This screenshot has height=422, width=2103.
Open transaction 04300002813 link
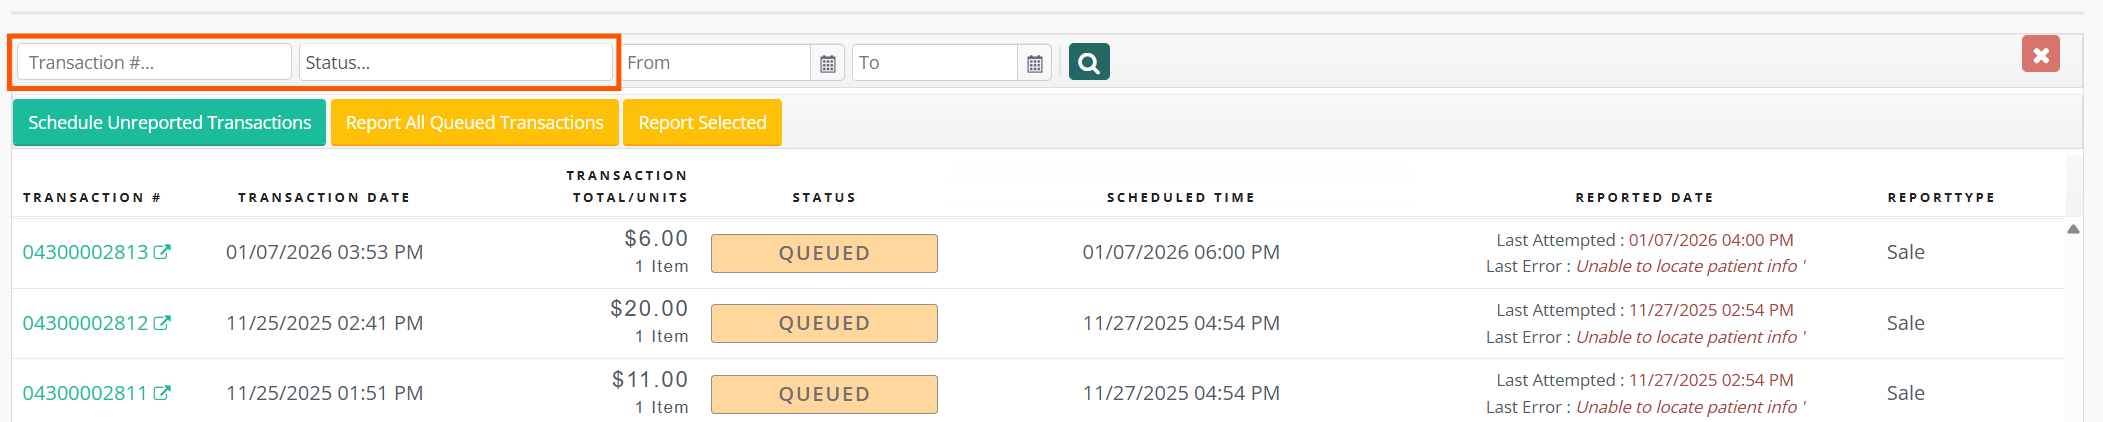point(85,252)
